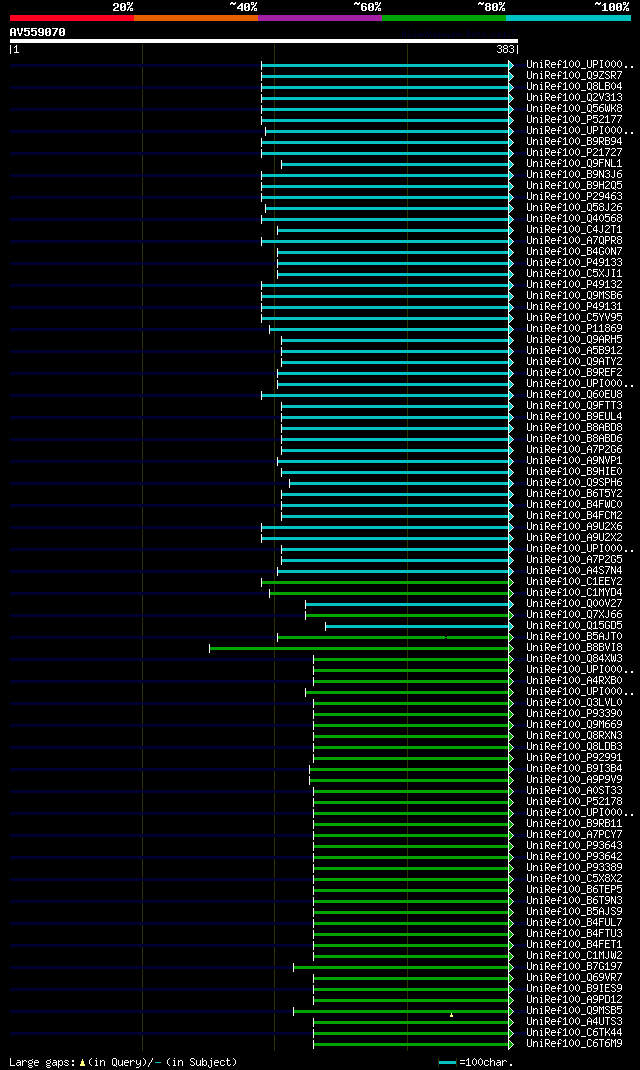Select the UniRef100_C4J2T1 label
Screen dimensions: 640x1070
[574, 230]
